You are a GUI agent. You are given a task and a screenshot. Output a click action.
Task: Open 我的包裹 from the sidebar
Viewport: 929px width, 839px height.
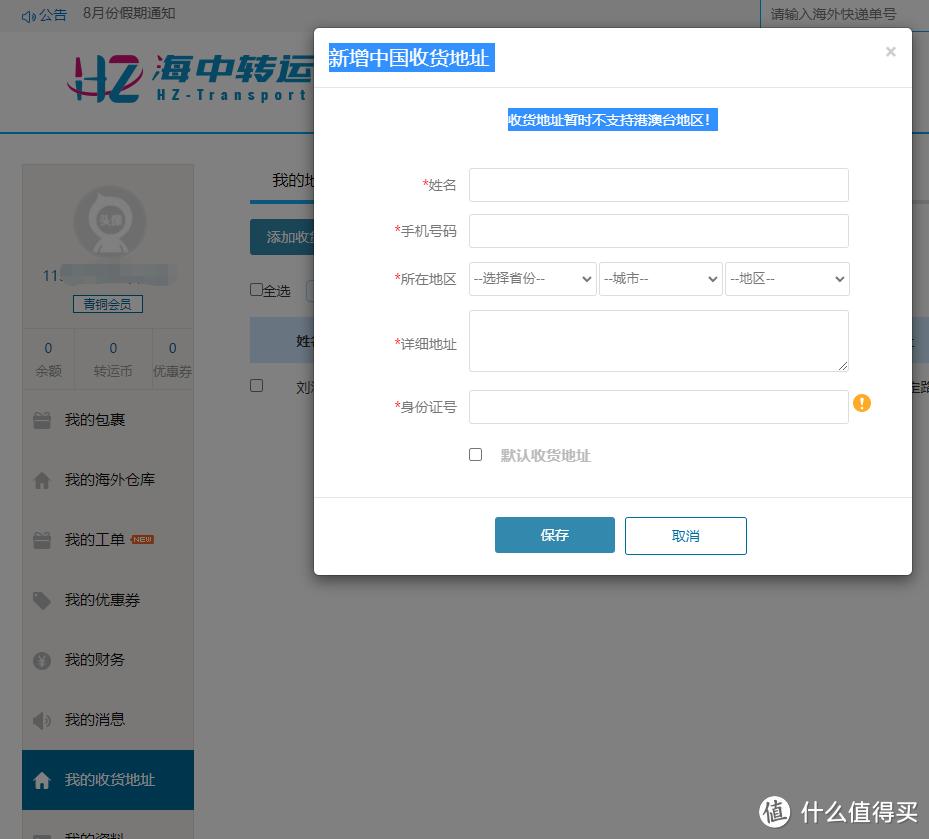[x=95, y=419]
